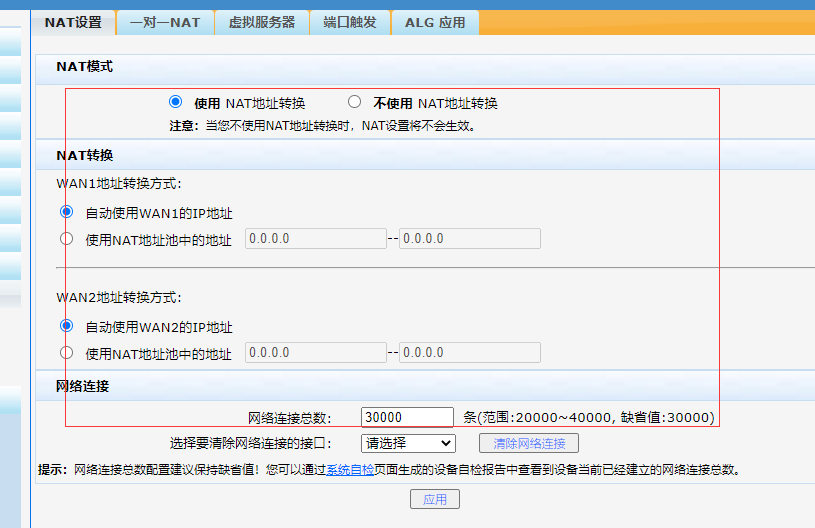Choose WAN1 使用NAT地址池中的地址 radio
The width and height of the screenshot is (815, 528).
pos(67,239)
